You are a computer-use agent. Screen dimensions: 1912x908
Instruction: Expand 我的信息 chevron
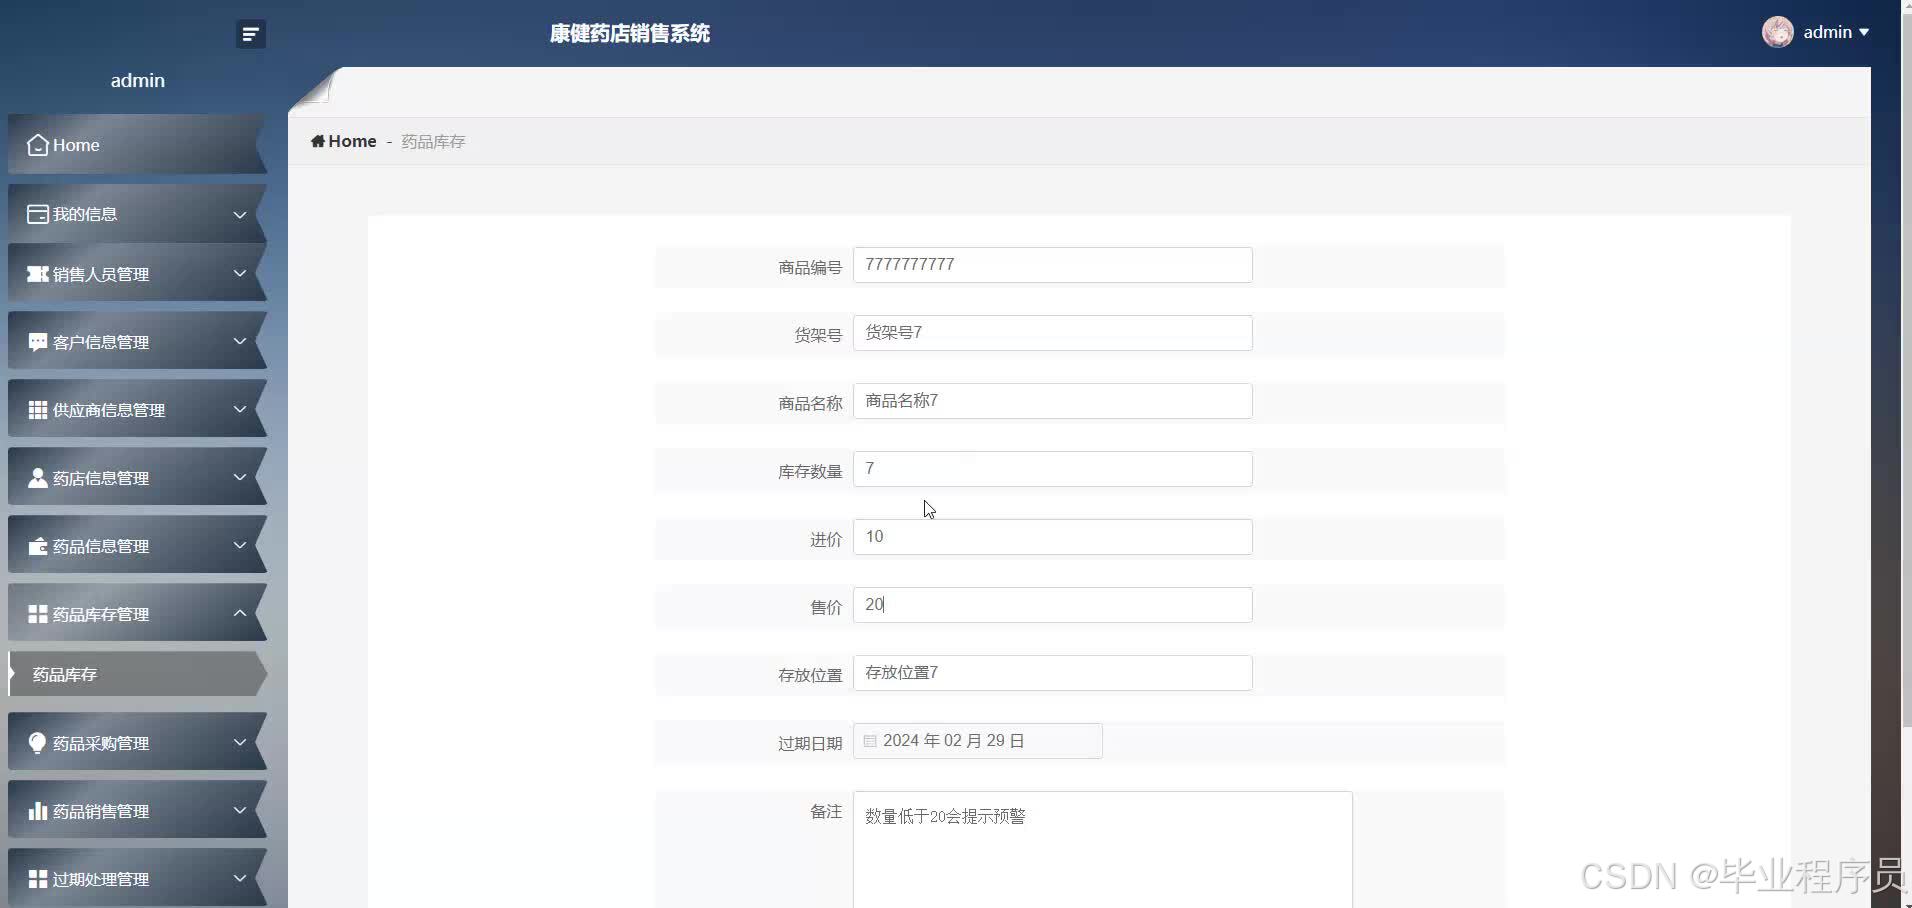240,214
